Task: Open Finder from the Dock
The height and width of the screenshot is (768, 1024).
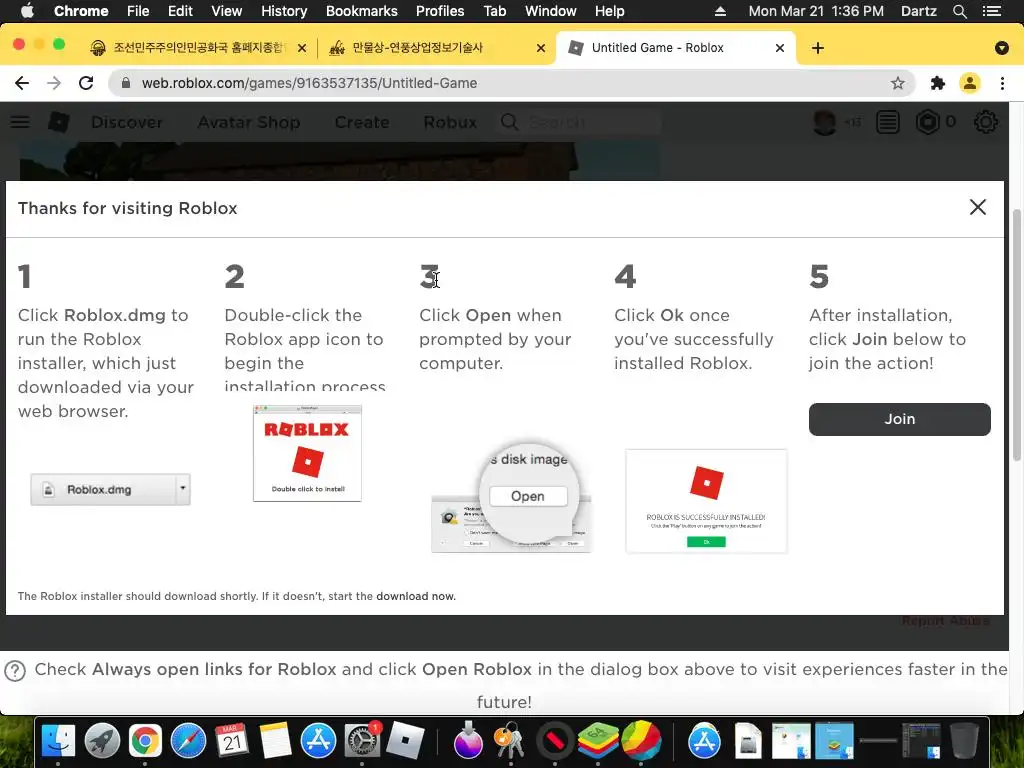Action: 58,742
